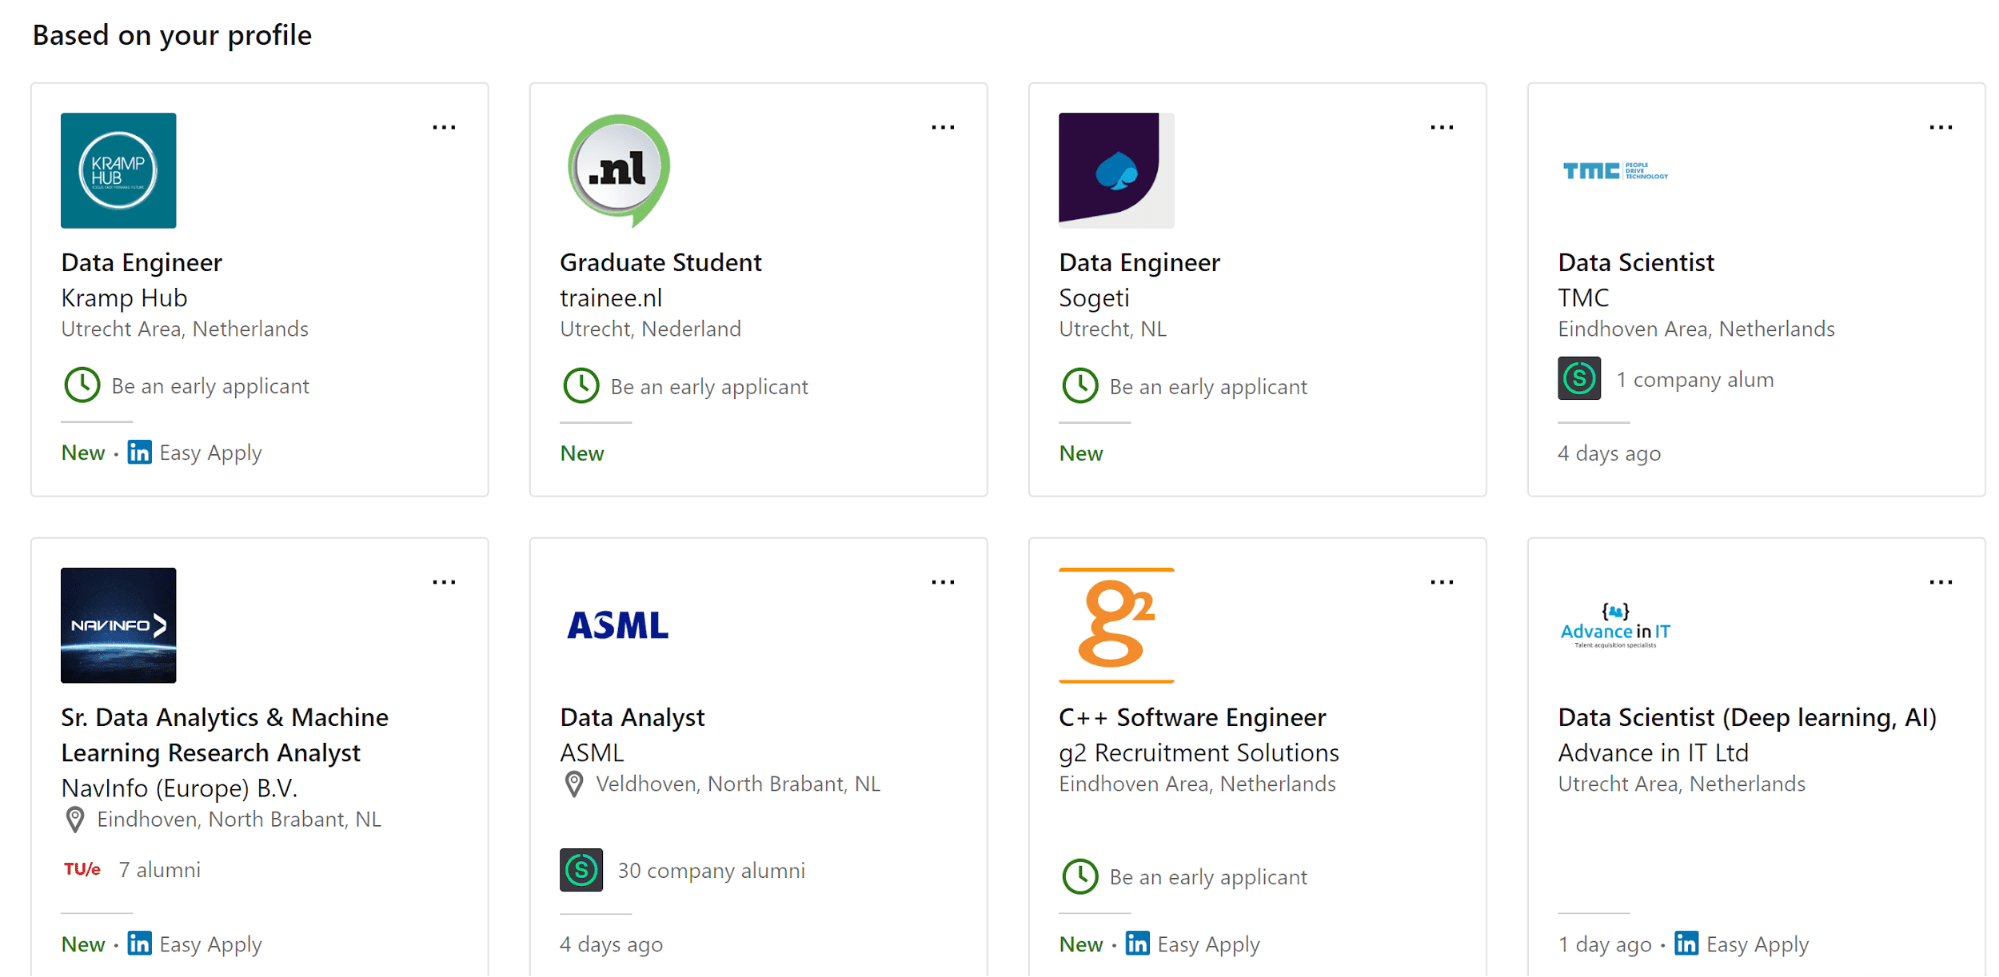Click the 30 company alumni text
Viewport: 1999px width, 977px height.
[x=710, y=870]
